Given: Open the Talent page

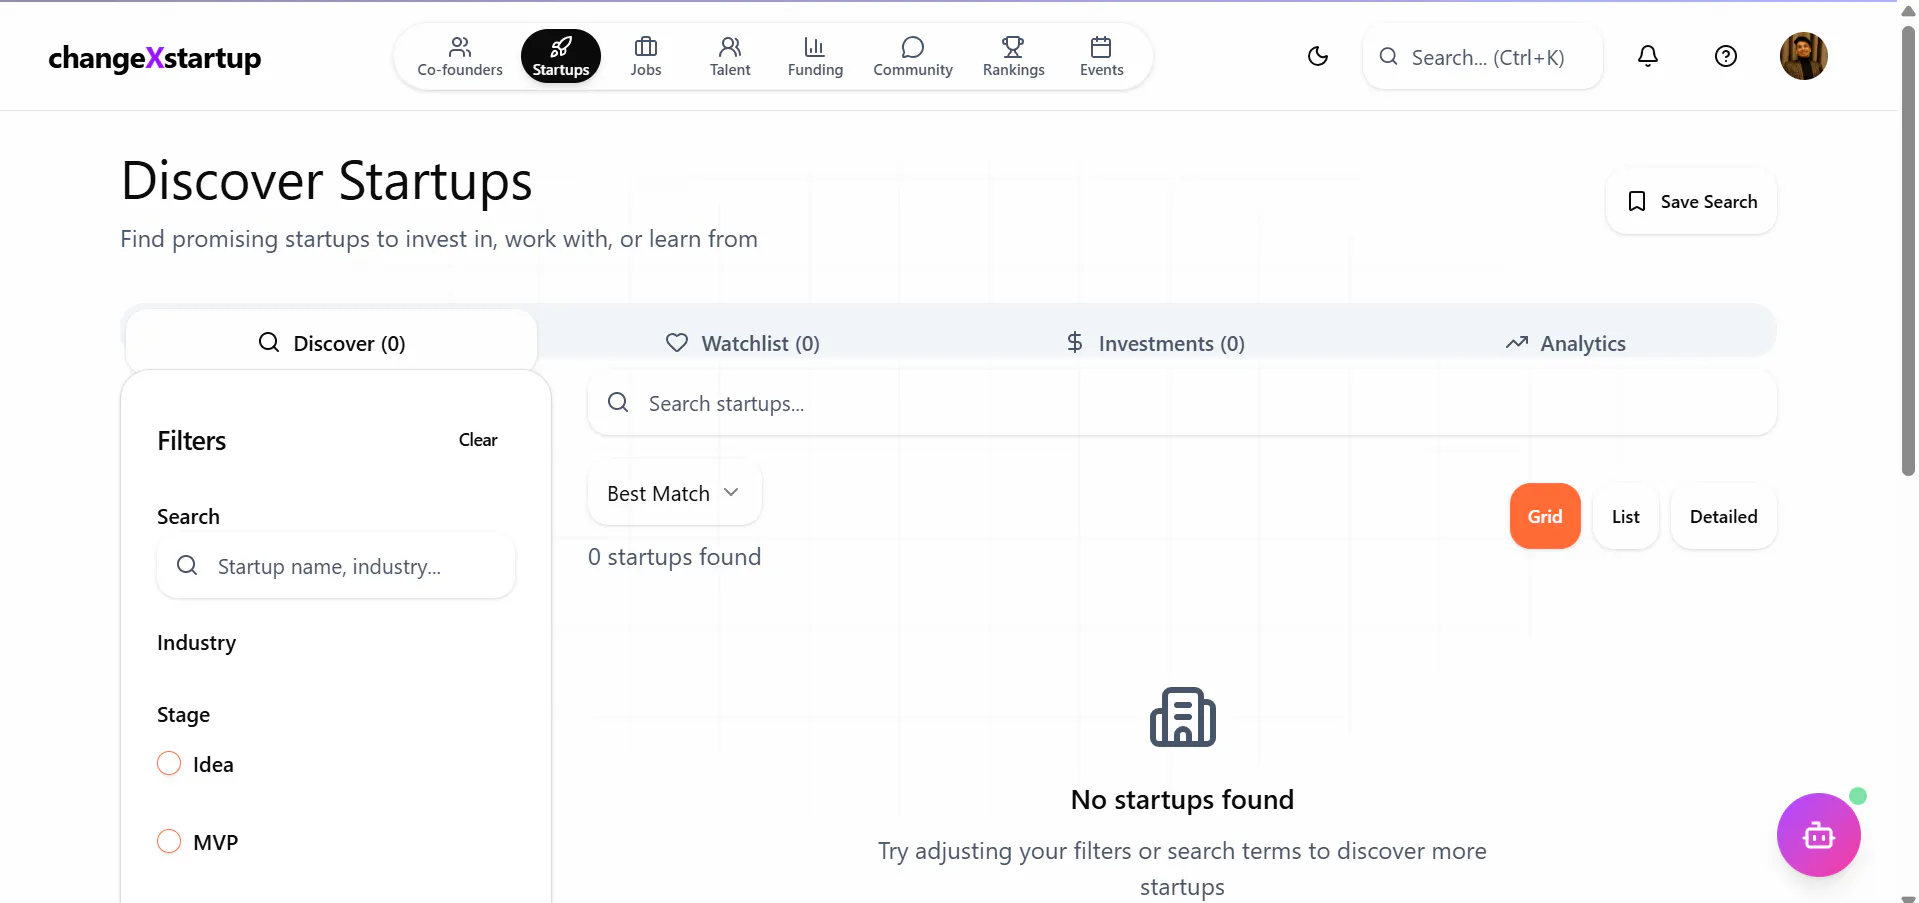Looking at the screenshot, I should (730, 57).
